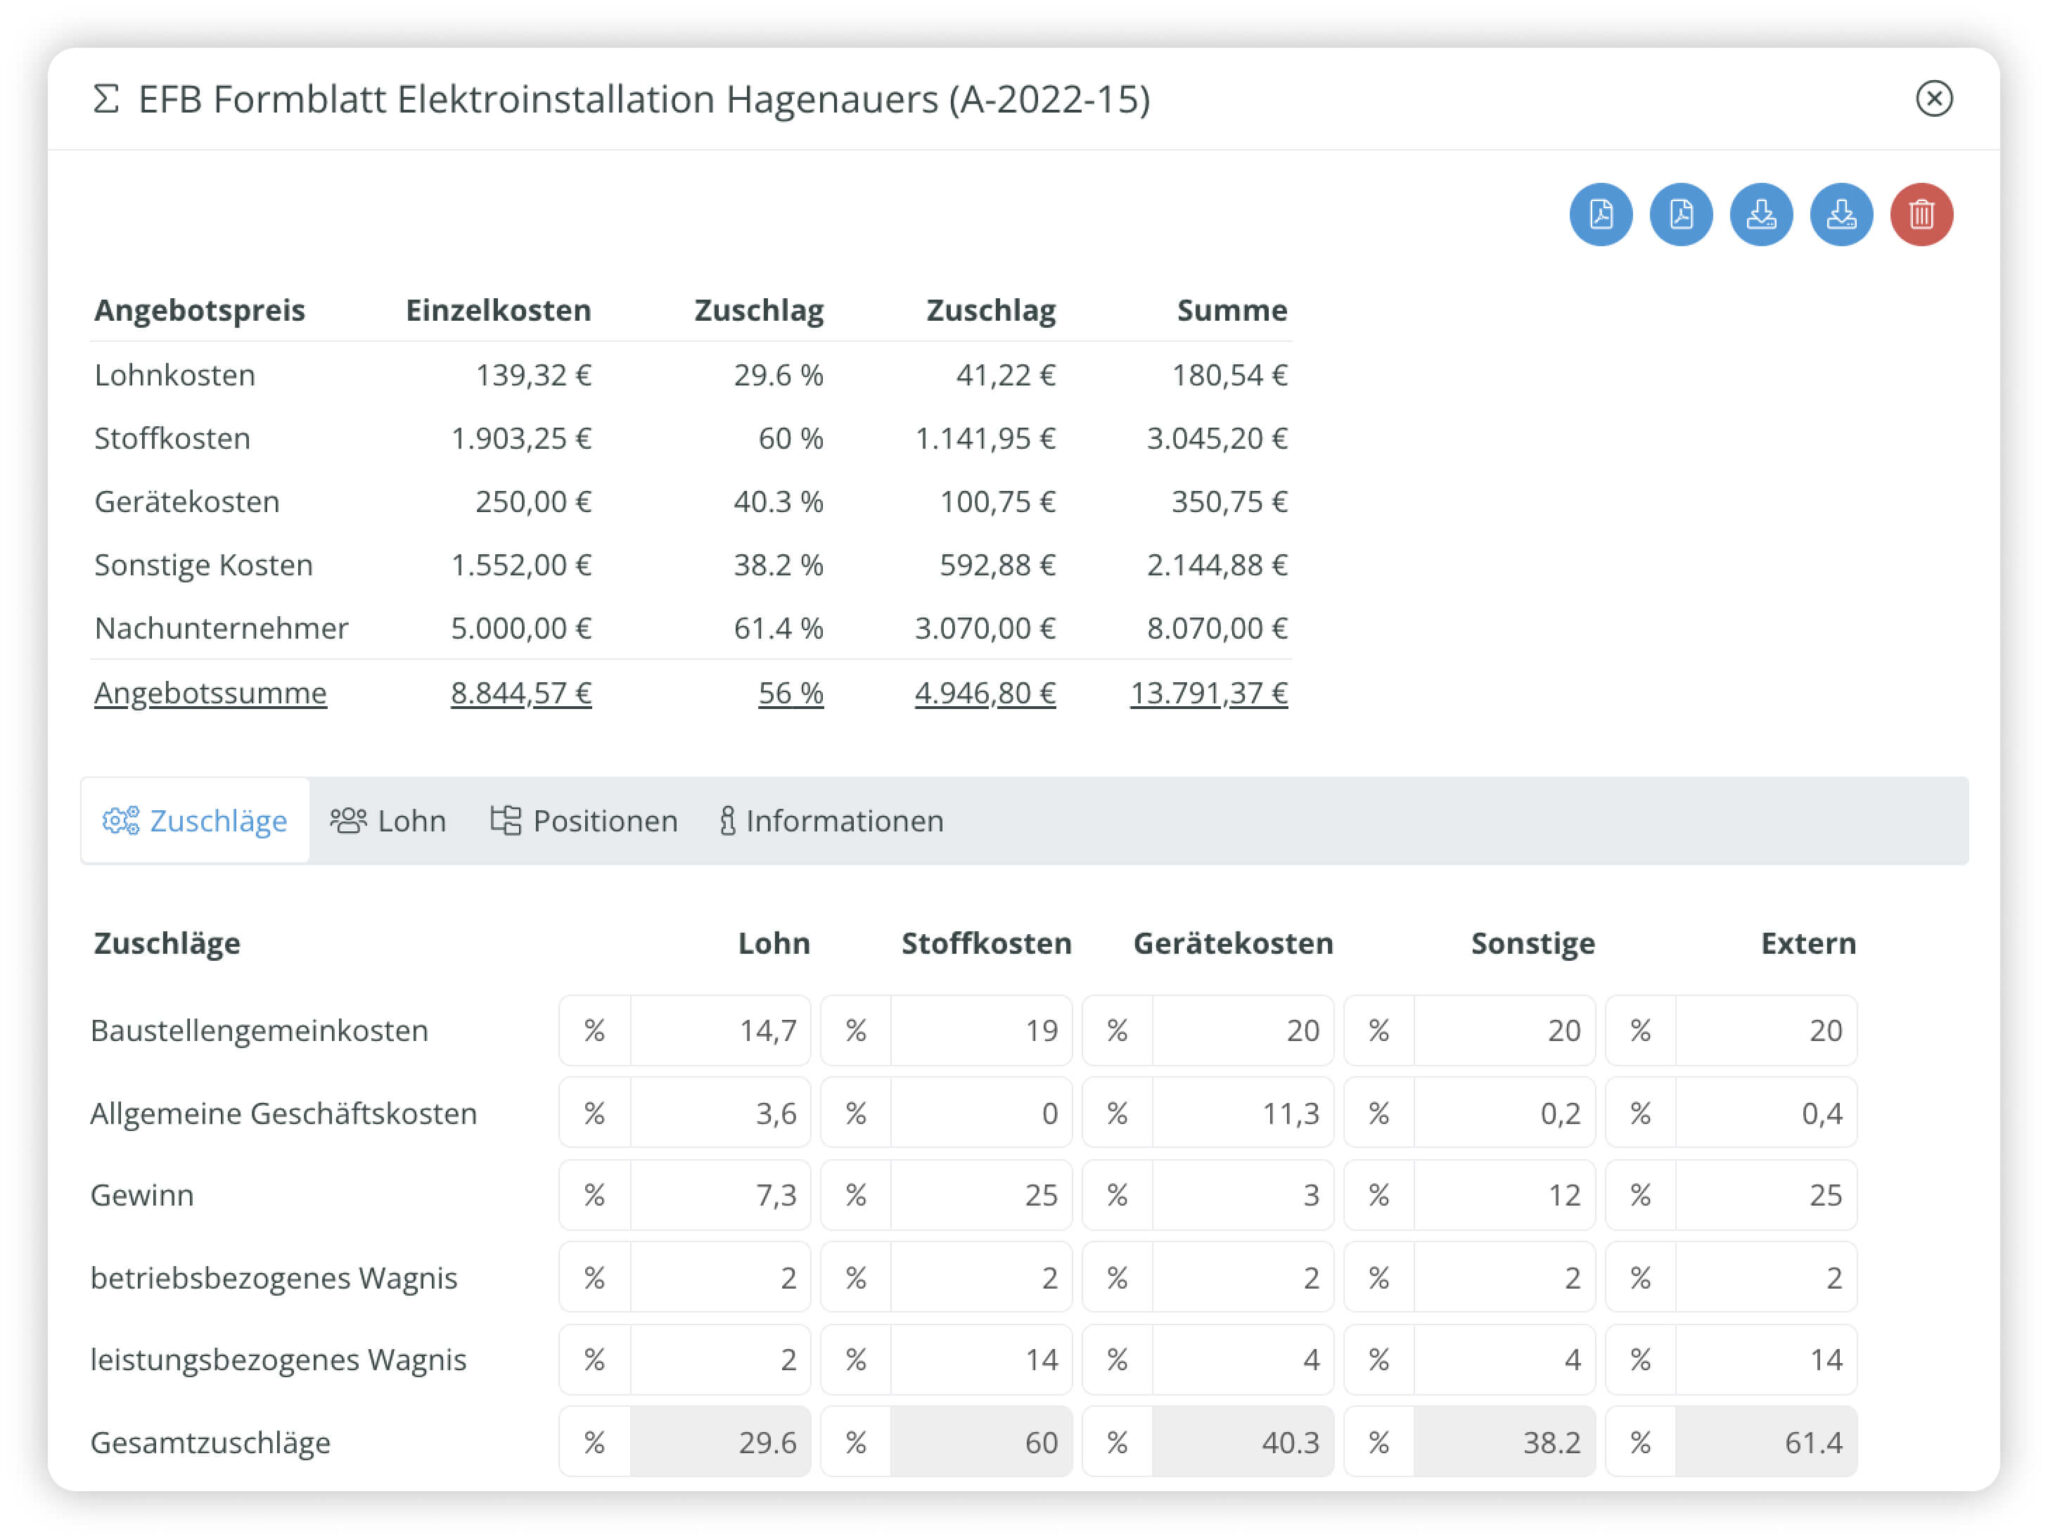Click the Angebotssumme link
Viewport: 2048px width, 1539px height.
pos(210,693)
